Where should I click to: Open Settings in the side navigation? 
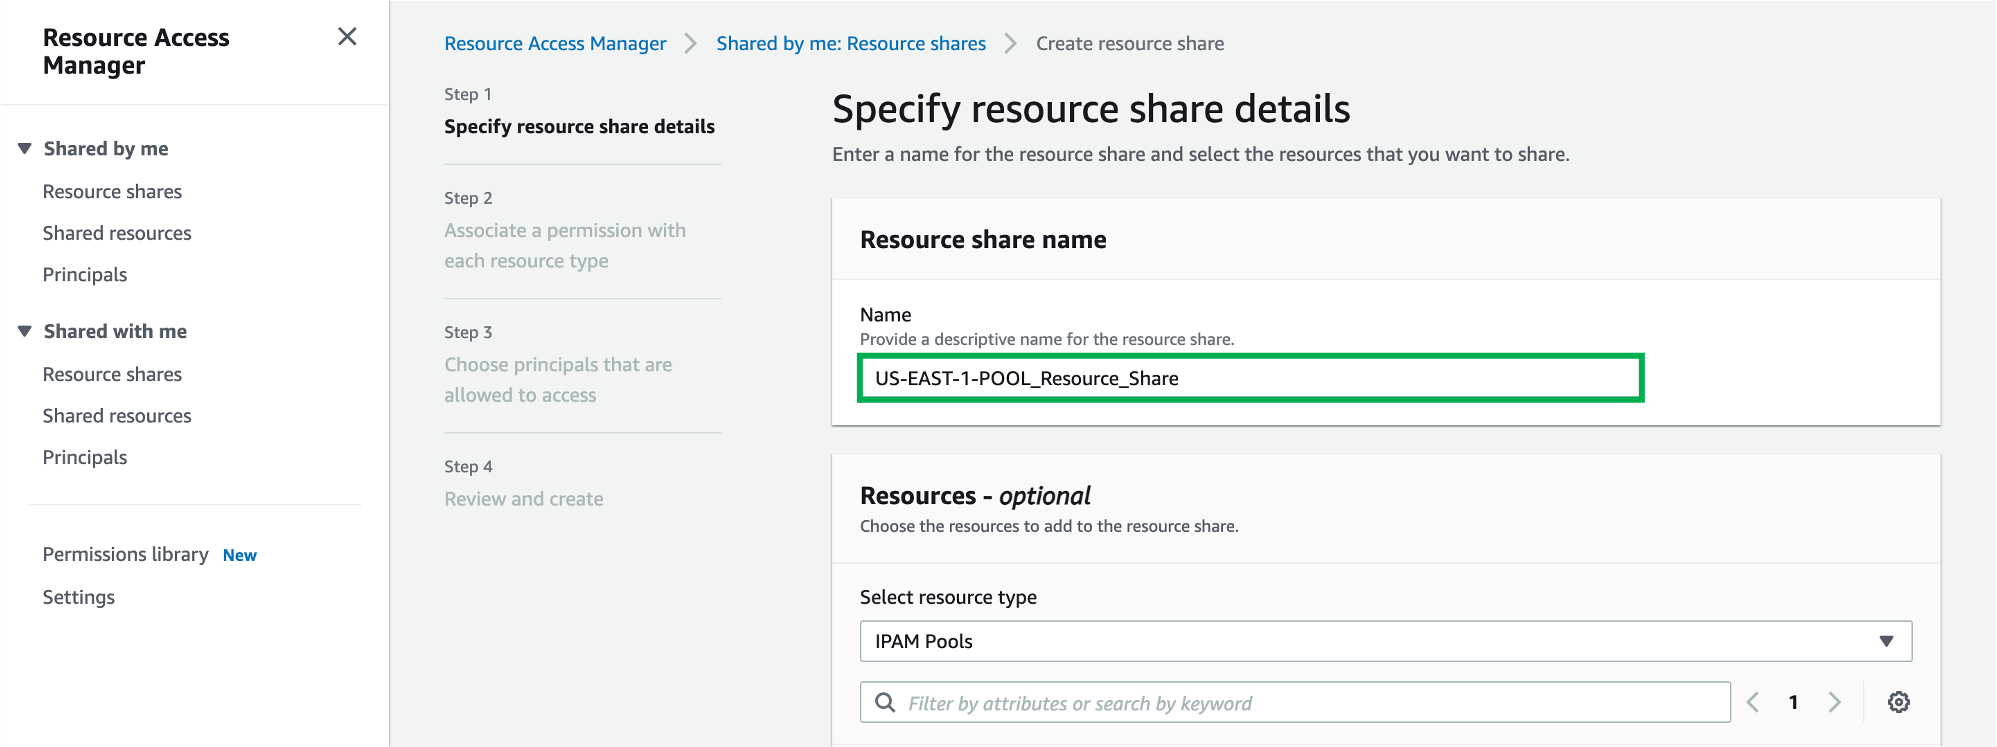(79, 598)
